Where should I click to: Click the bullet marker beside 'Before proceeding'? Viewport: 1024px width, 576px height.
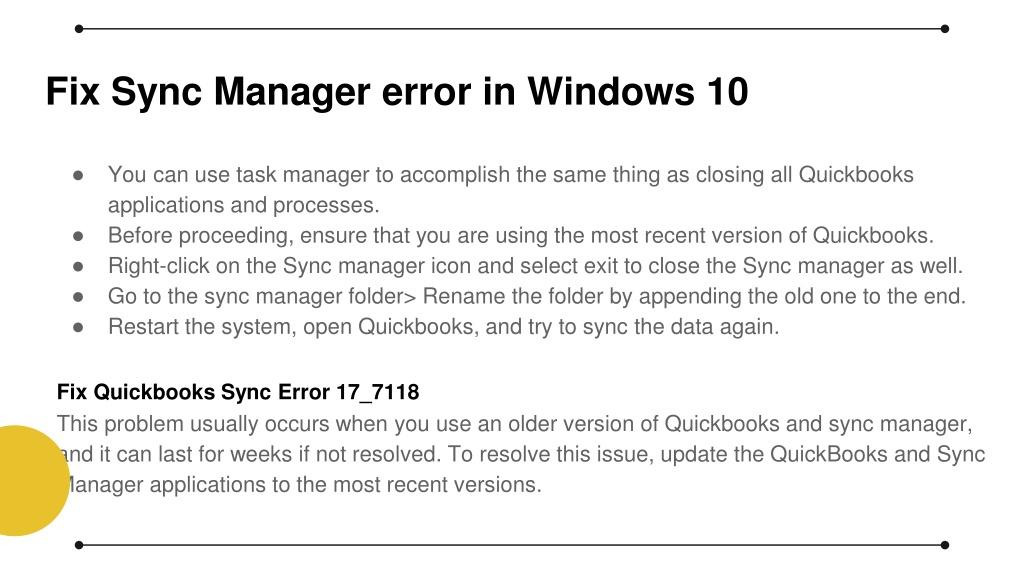click(x=78, y=236)
